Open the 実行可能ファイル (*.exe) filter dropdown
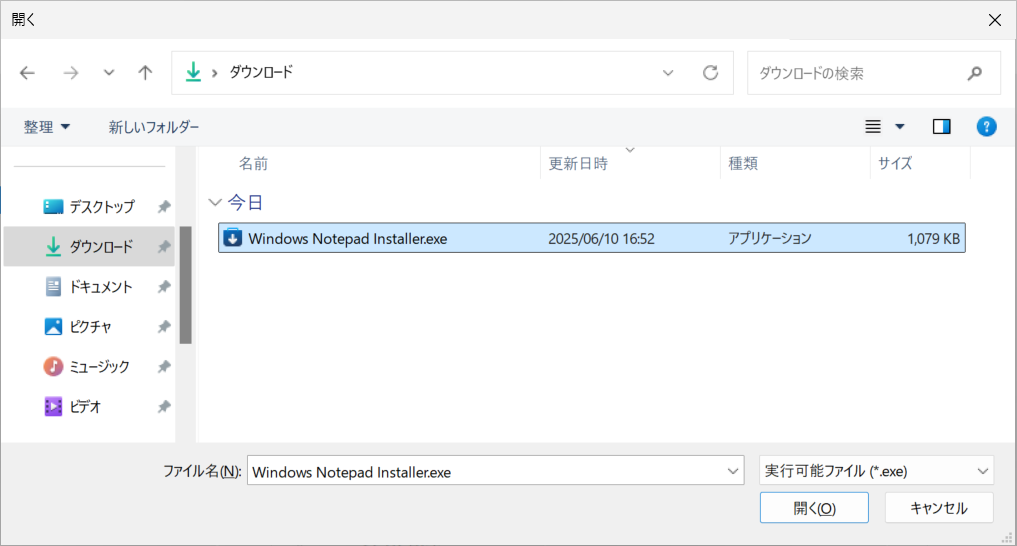This screenshot has width=1017, height=546. click(x=876, y=471)
